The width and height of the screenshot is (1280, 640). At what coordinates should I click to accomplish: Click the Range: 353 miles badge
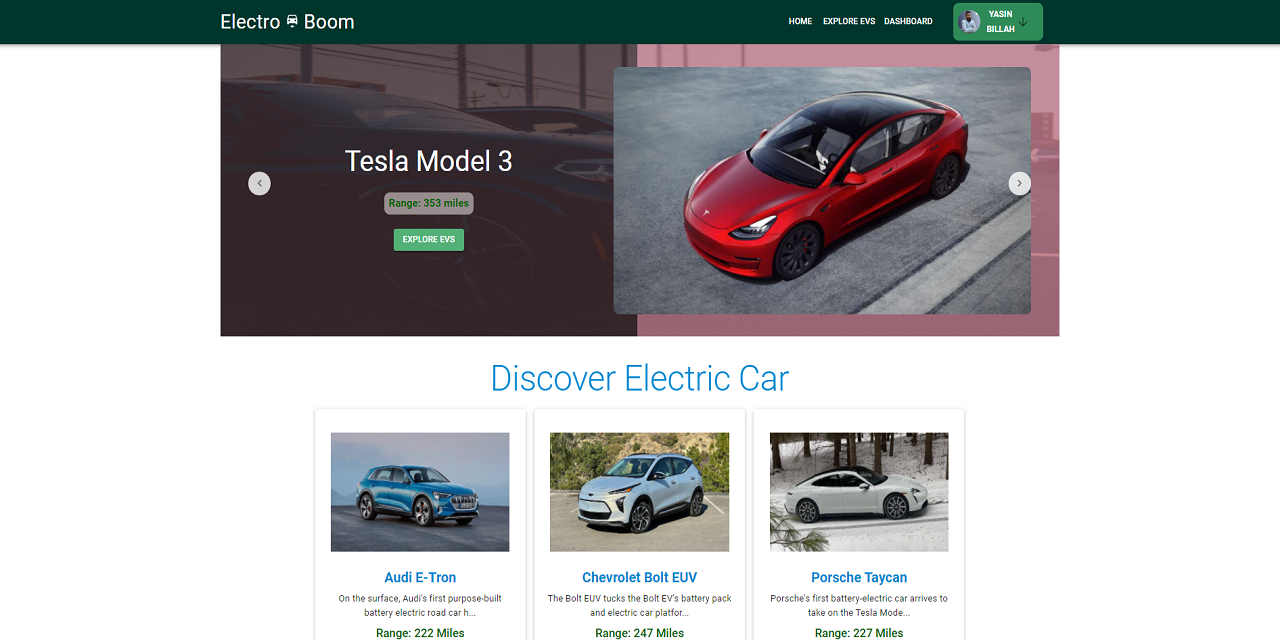pos(428,203)
